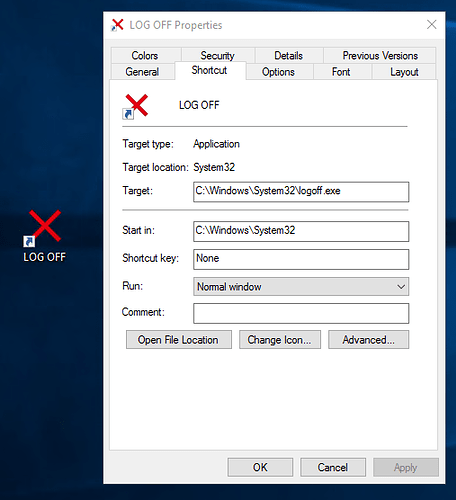Click the Shortcut key field showing None
Screen dimensions: 456x500
(301, 259)
